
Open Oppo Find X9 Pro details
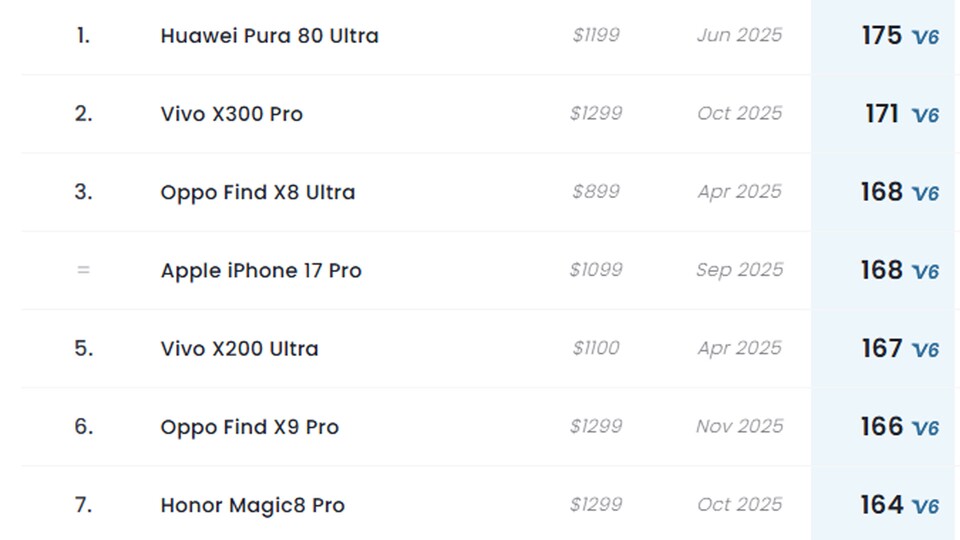pyautogui.click(x=249, y=427)
